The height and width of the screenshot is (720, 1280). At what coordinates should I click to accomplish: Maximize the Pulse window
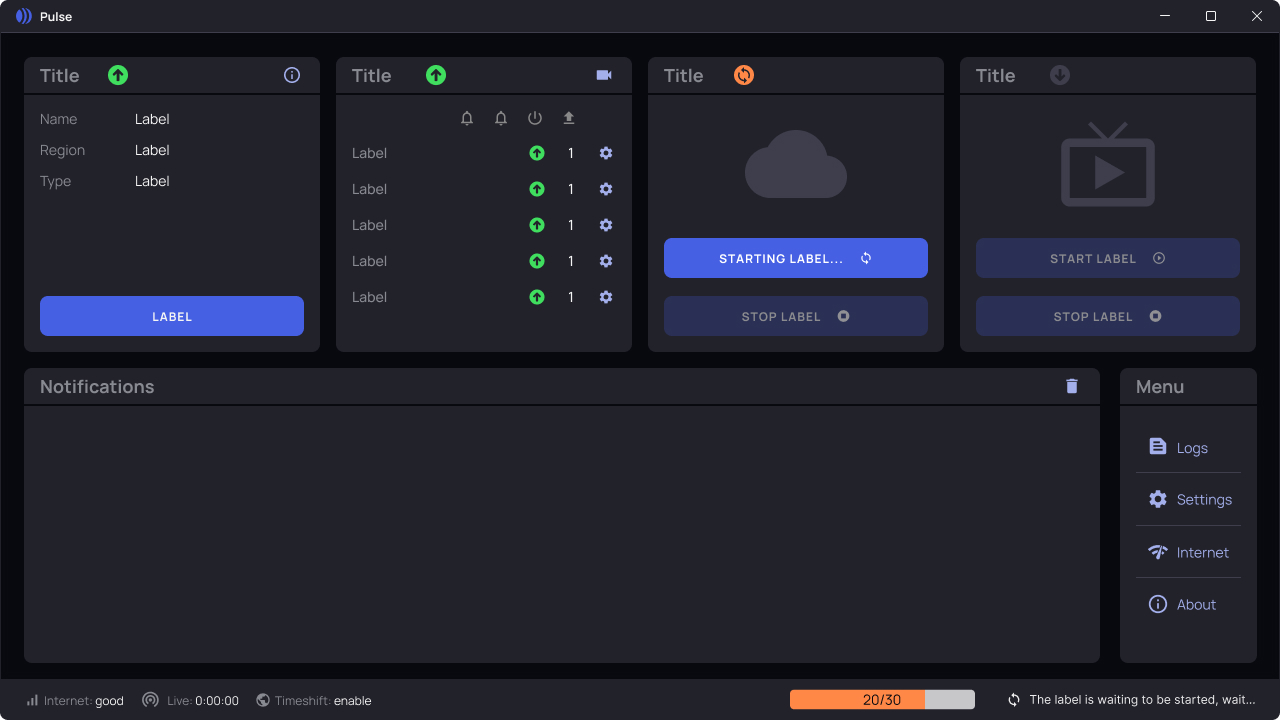click(x=1211, y=16)
